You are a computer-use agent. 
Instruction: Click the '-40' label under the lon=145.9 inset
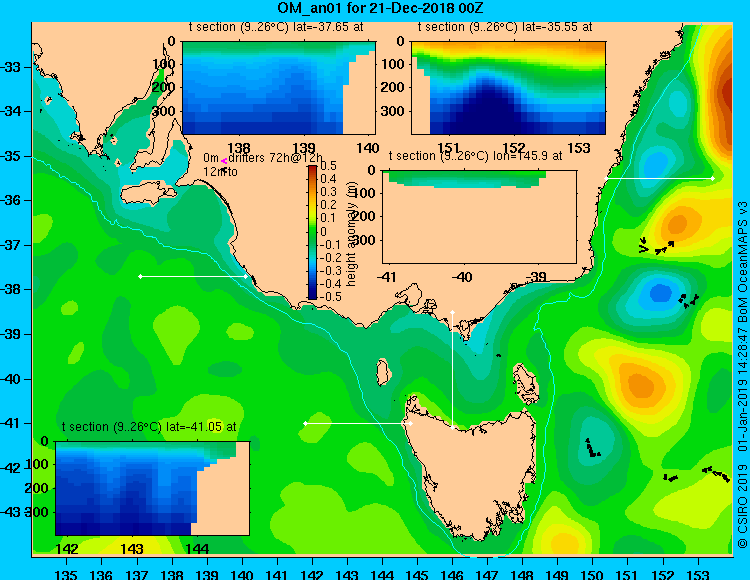pos(462,276)
